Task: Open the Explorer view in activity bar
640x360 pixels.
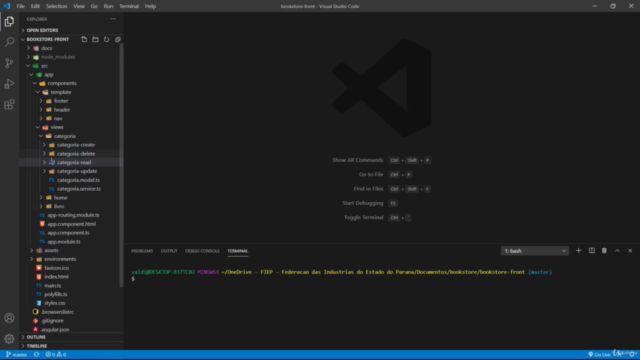Action: click(9, 21)
